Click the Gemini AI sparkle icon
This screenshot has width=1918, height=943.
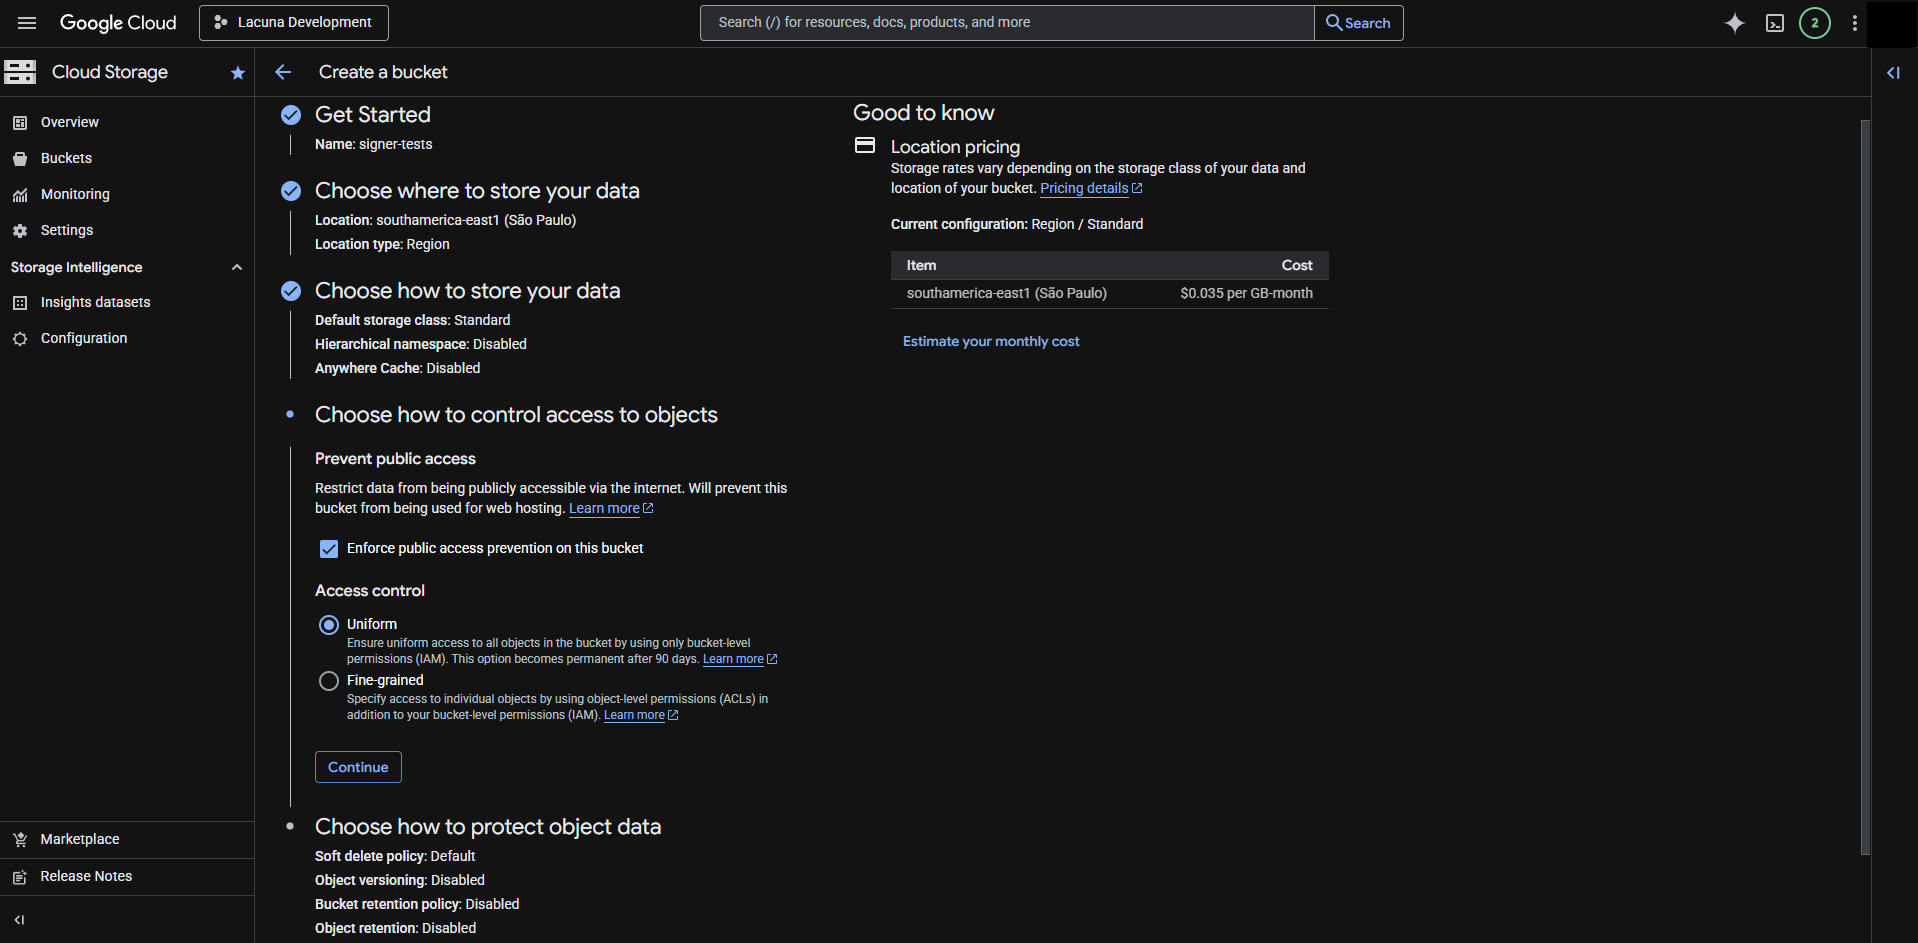pos(1734,23)
